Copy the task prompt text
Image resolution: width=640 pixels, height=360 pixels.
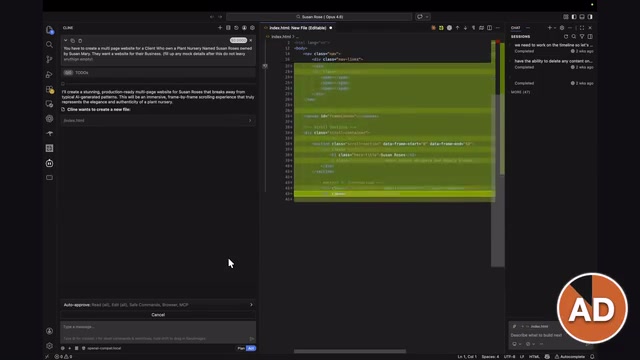(x=73, y=40)
